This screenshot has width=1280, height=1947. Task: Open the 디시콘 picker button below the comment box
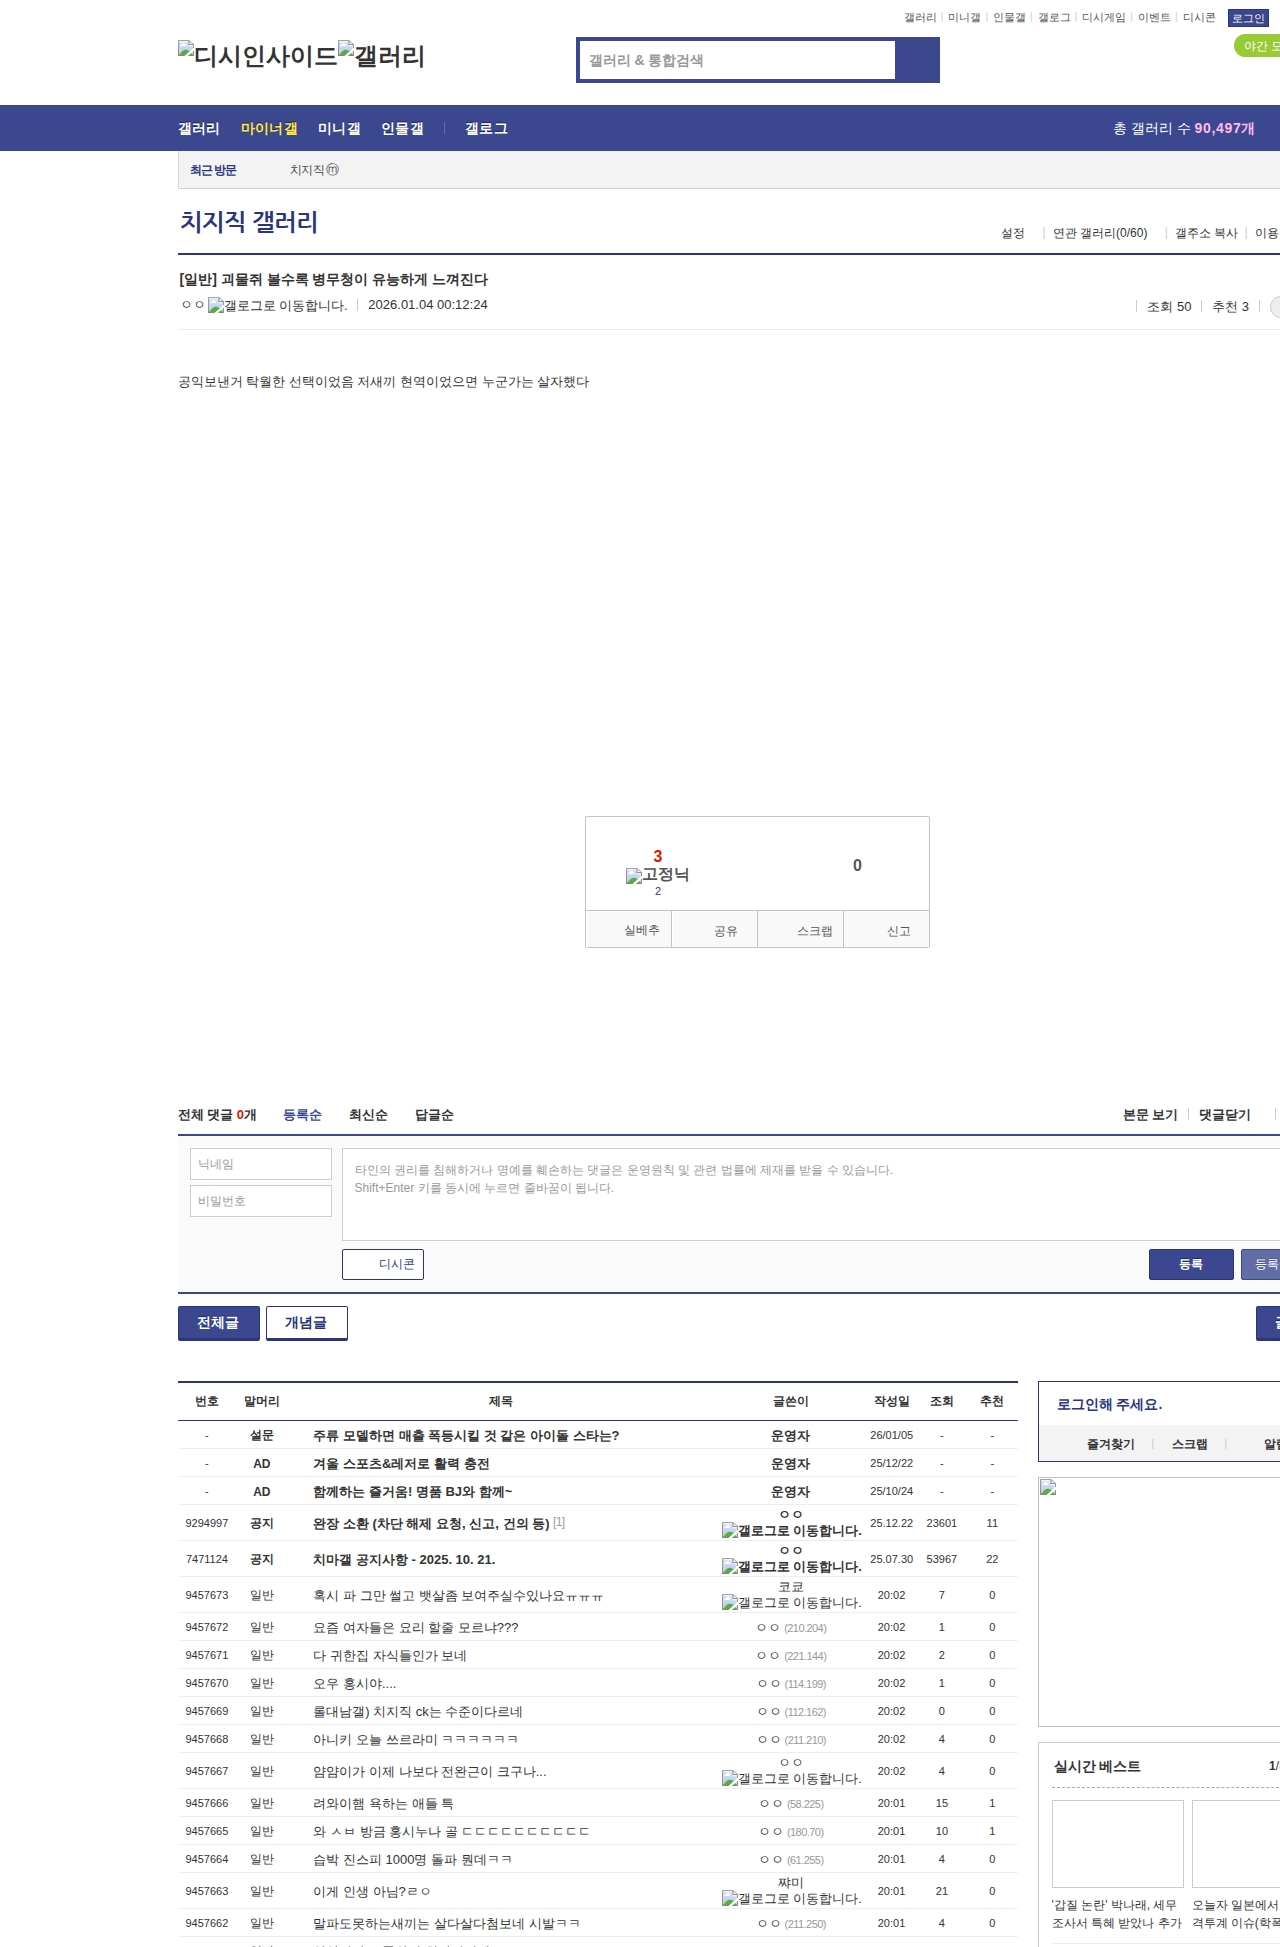(383, 1264)
